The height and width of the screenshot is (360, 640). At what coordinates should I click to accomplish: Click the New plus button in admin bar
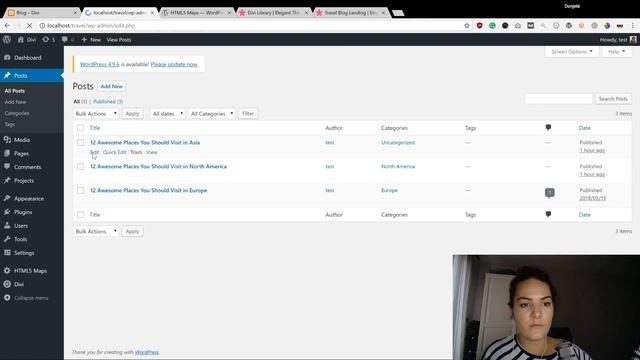91,40
